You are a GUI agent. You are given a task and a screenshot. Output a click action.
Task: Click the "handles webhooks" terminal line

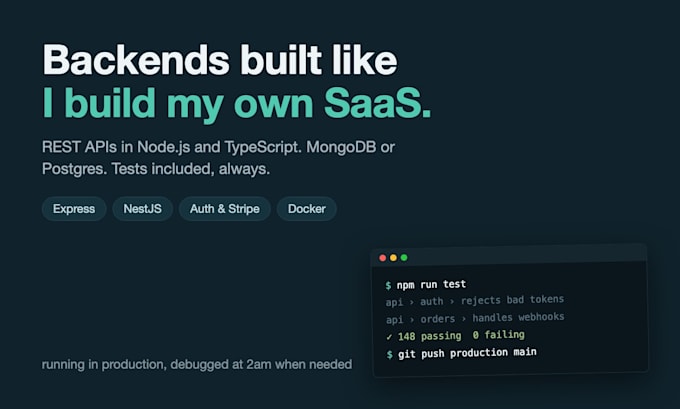(475, 318)
